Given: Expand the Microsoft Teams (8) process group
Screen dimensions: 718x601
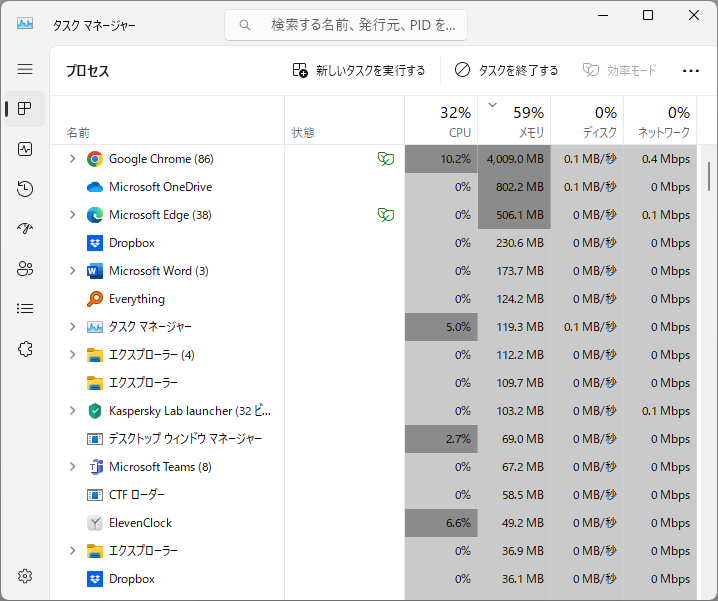Looking at the screenshot, I should point(72,467).
